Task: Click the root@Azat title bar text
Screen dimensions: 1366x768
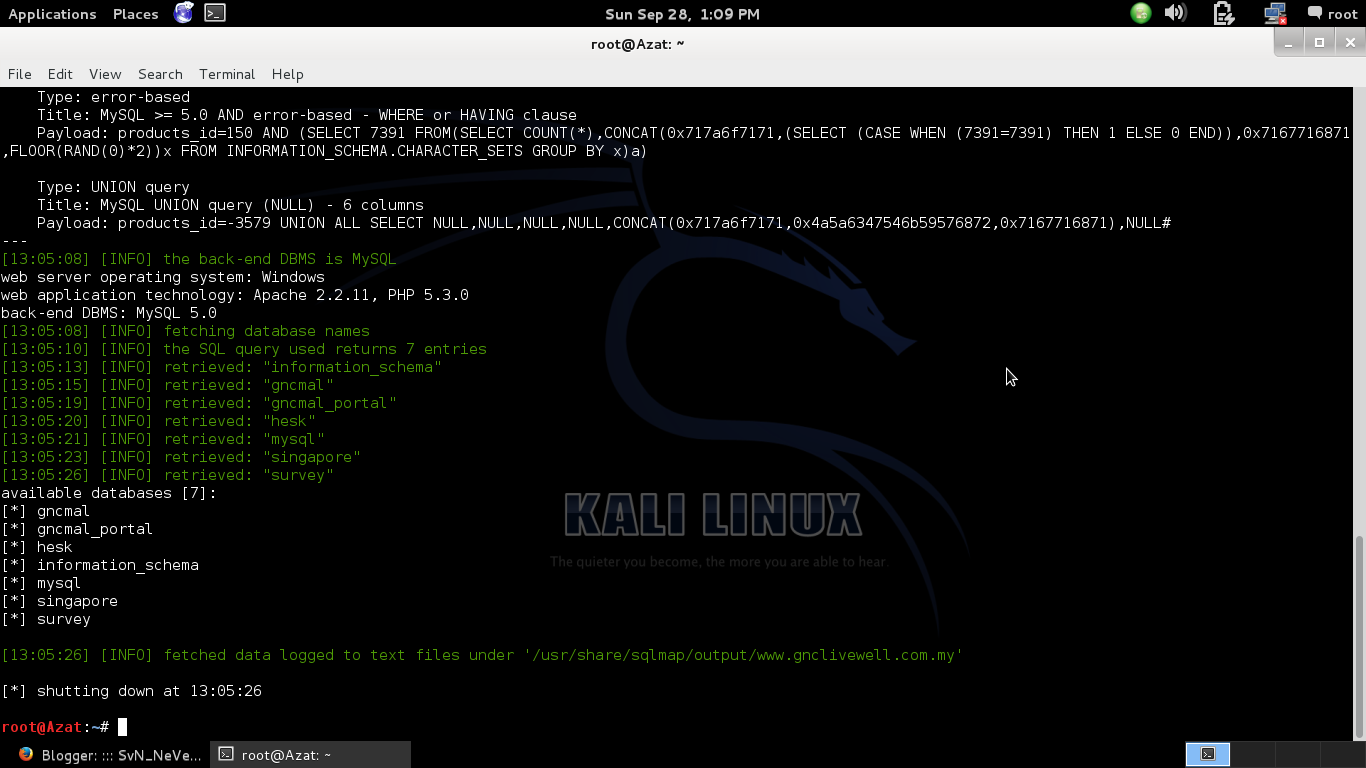Action: click(638, 44)
